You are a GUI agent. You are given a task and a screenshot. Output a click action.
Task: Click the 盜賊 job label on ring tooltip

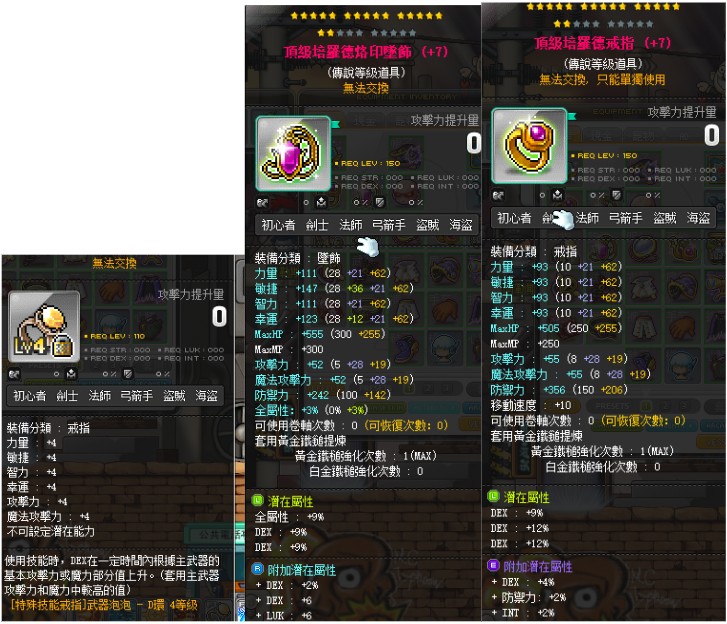(664, 218)
